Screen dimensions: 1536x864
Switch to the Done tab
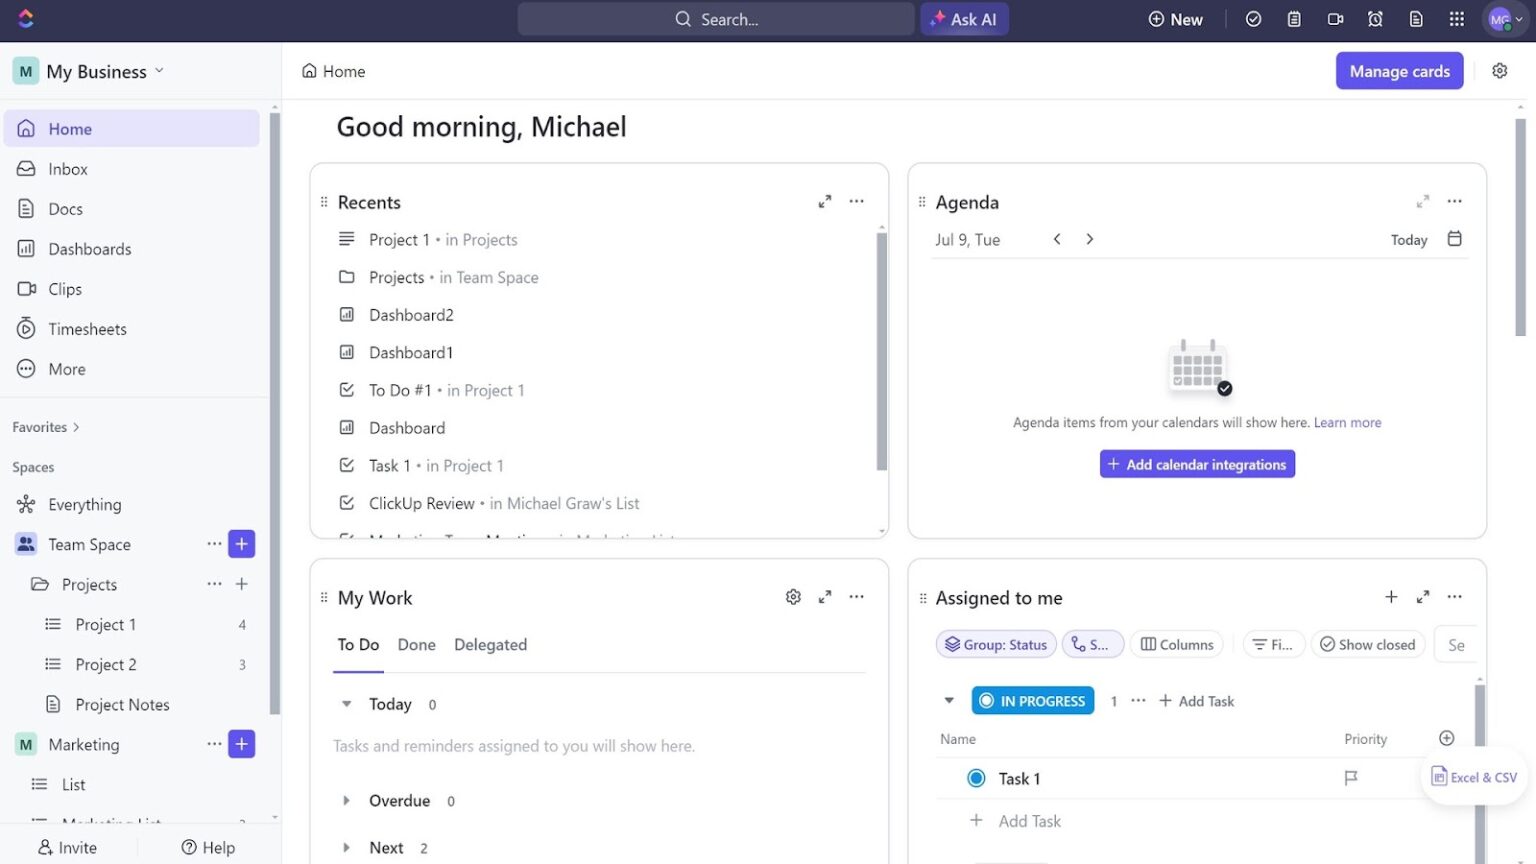point(416,644)
